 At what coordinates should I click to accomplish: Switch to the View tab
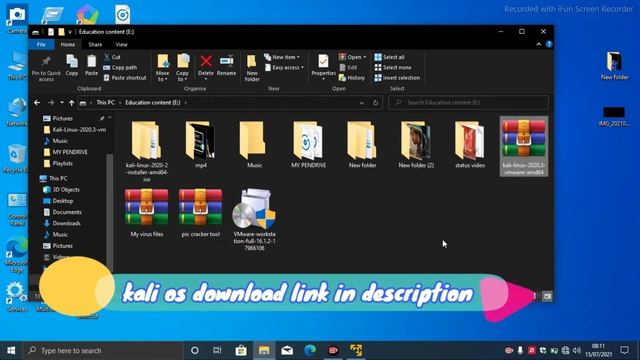pos(121,44)
